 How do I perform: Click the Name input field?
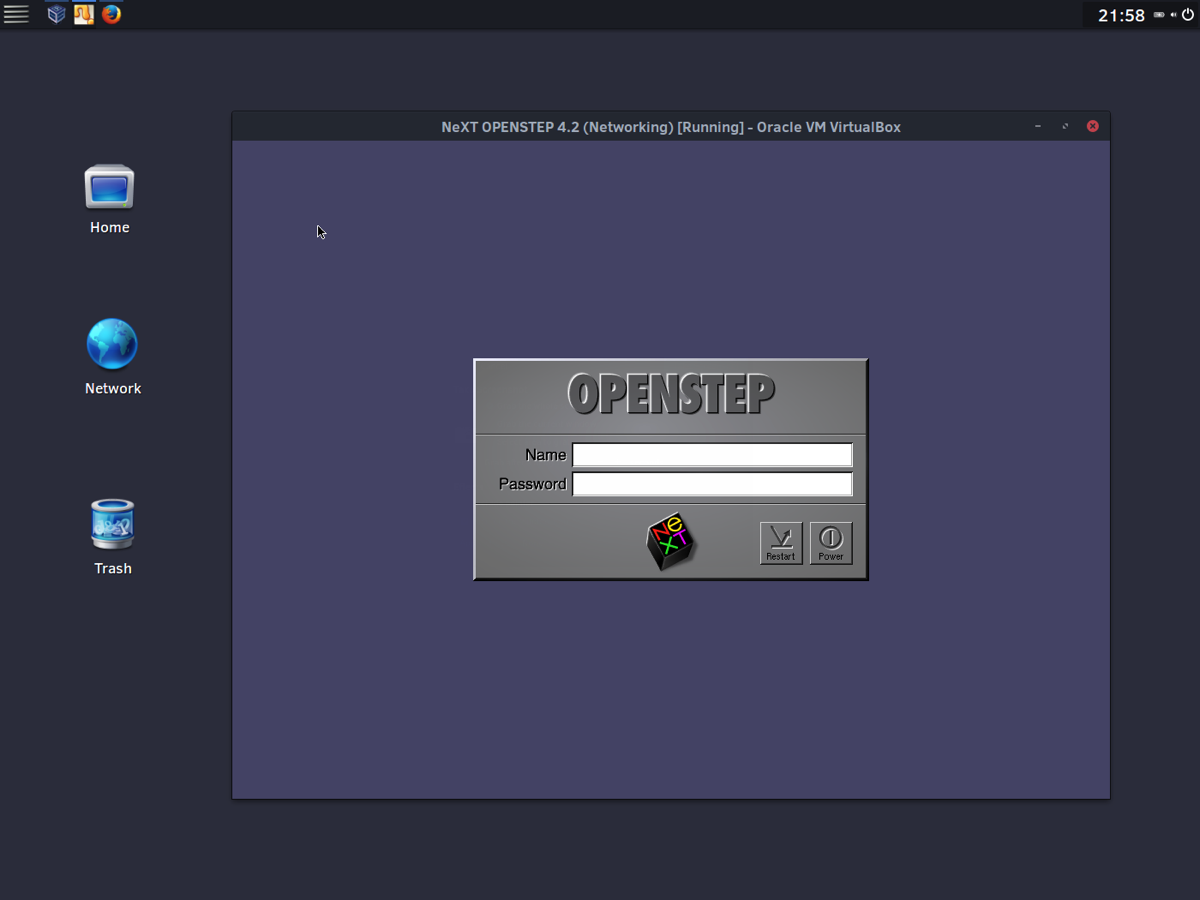tap(712, 455)
